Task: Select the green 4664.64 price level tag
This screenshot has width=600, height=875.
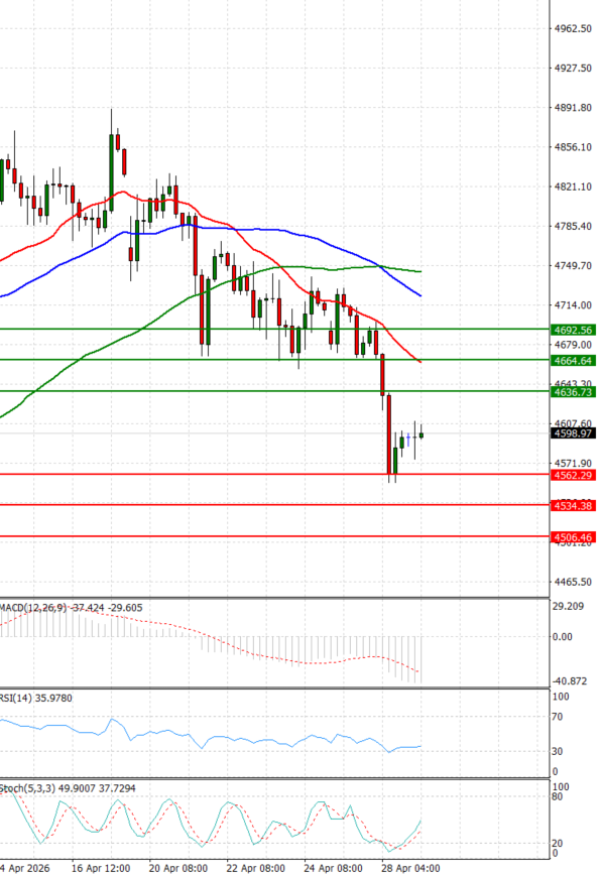Action: (573, 360)
